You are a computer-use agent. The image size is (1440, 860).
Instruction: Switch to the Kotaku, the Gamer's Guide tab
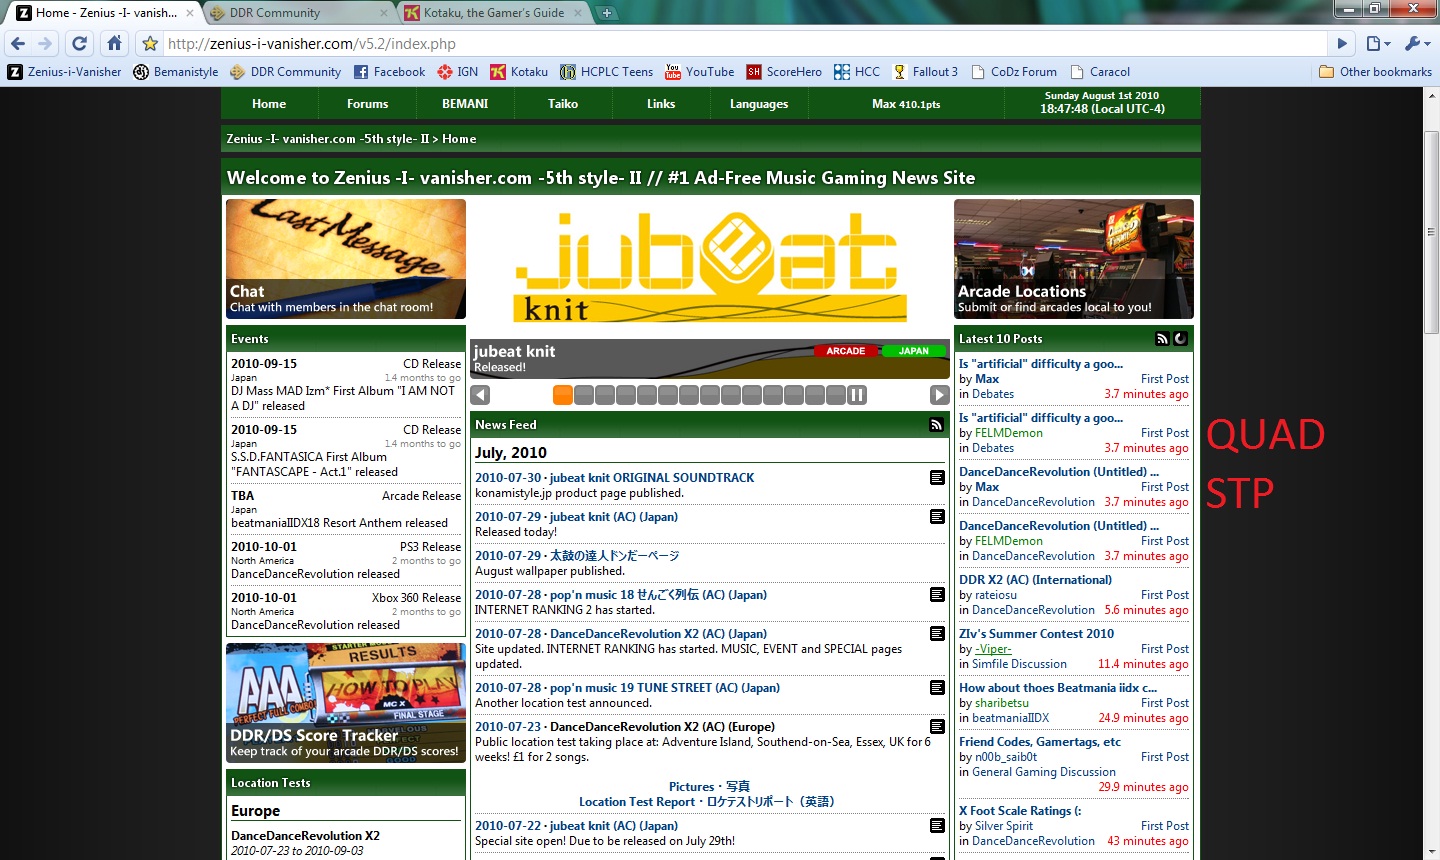pos(493,13)
